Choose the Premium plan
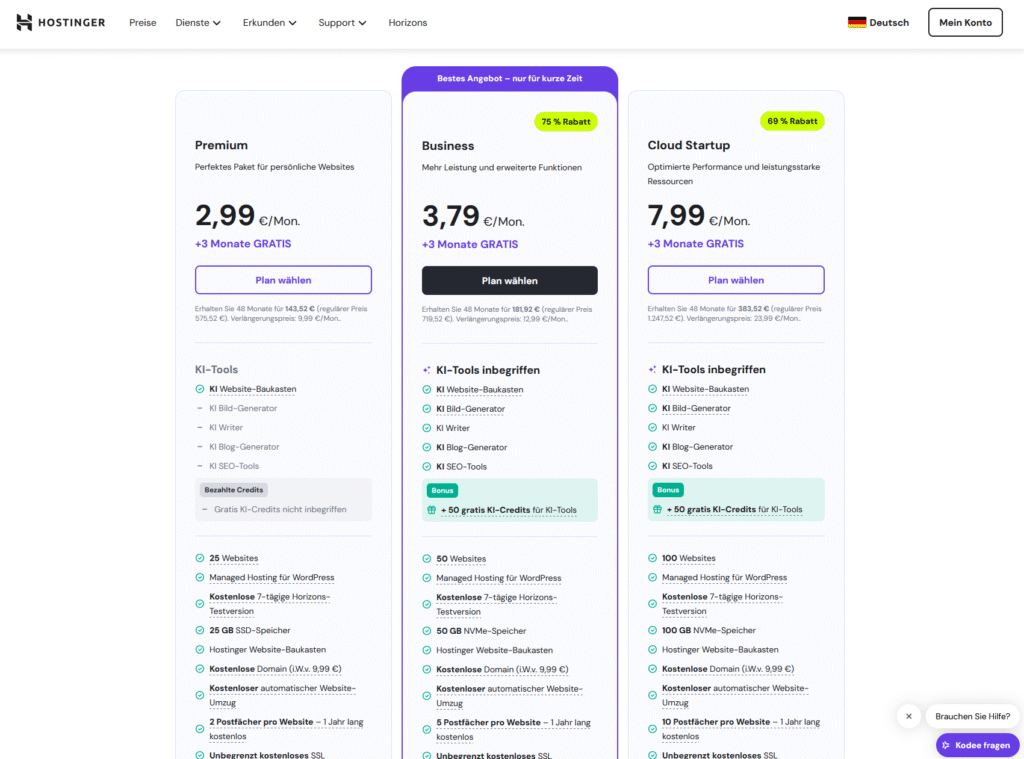The width and height of the screenshot is (1024, 759). 283,280
